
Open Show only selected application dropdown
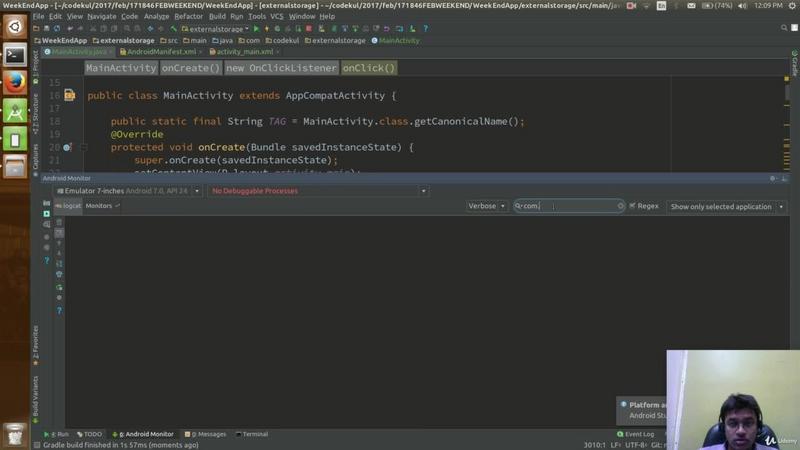click(727, 206)
